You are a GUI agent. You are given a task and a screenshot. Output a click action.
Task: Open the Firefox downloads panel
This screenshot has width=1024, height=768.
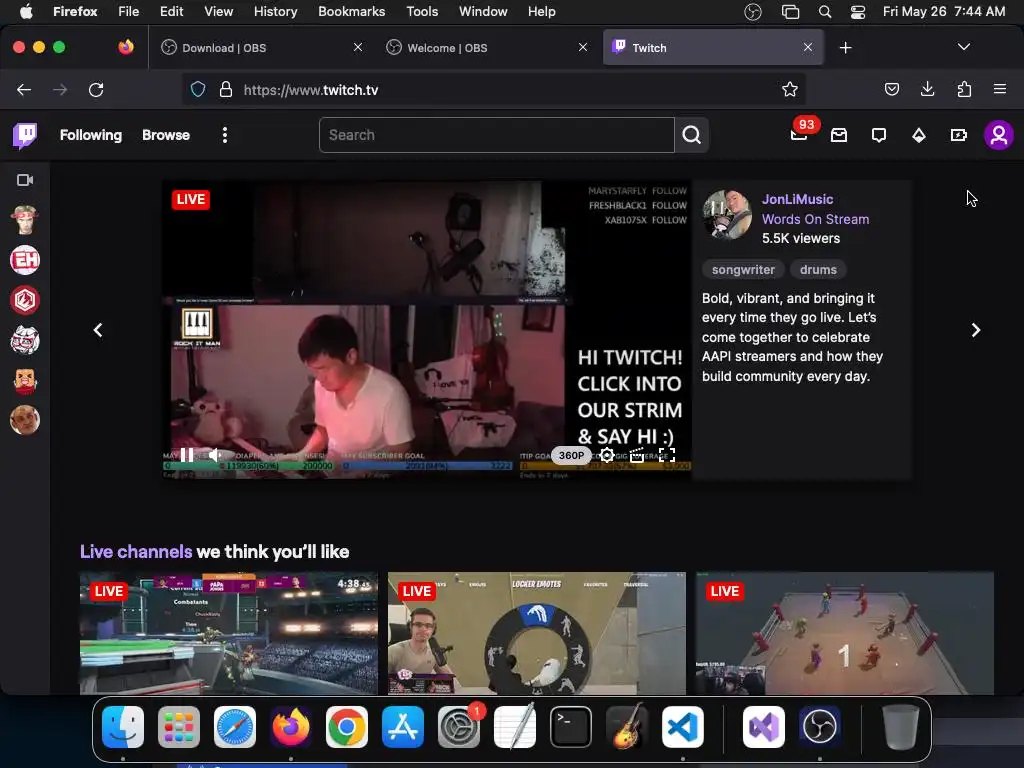[927, 89]
